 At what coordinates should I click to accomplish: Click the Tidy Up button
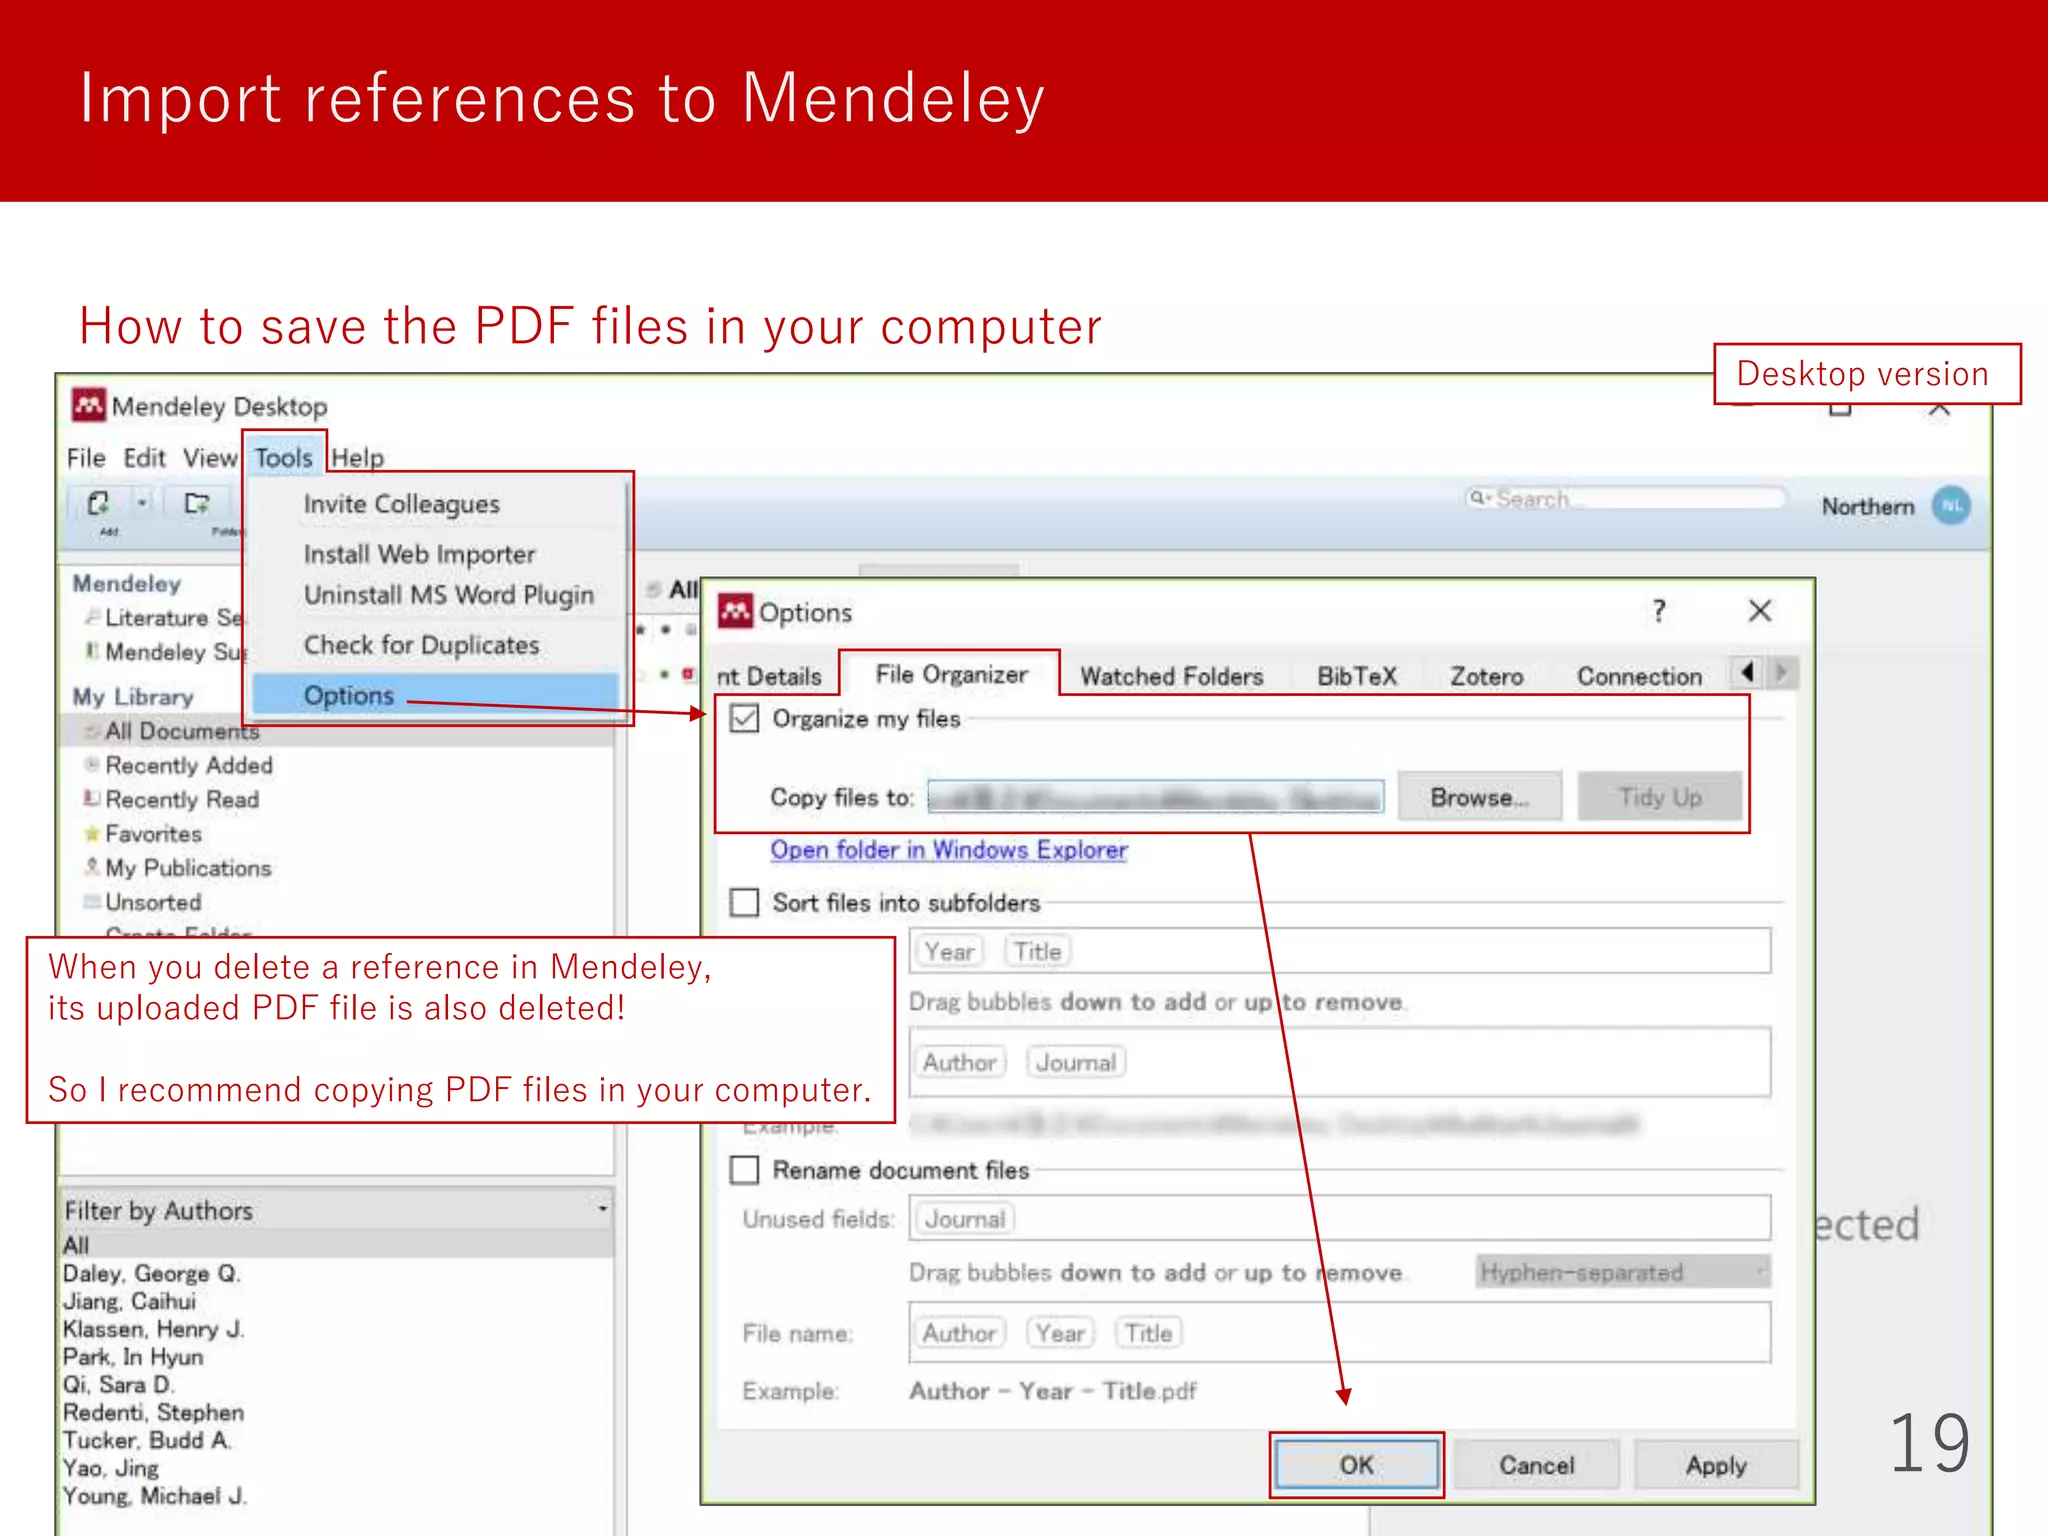(x=1660, y=796)
